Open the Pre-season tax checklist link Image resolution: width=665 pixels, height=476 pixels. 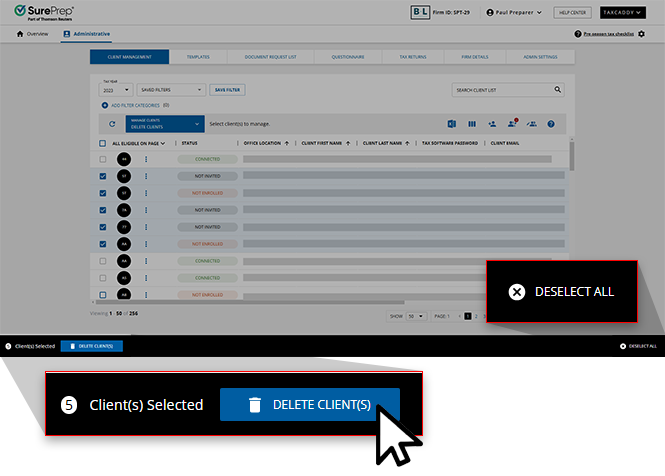click(609, 34)
